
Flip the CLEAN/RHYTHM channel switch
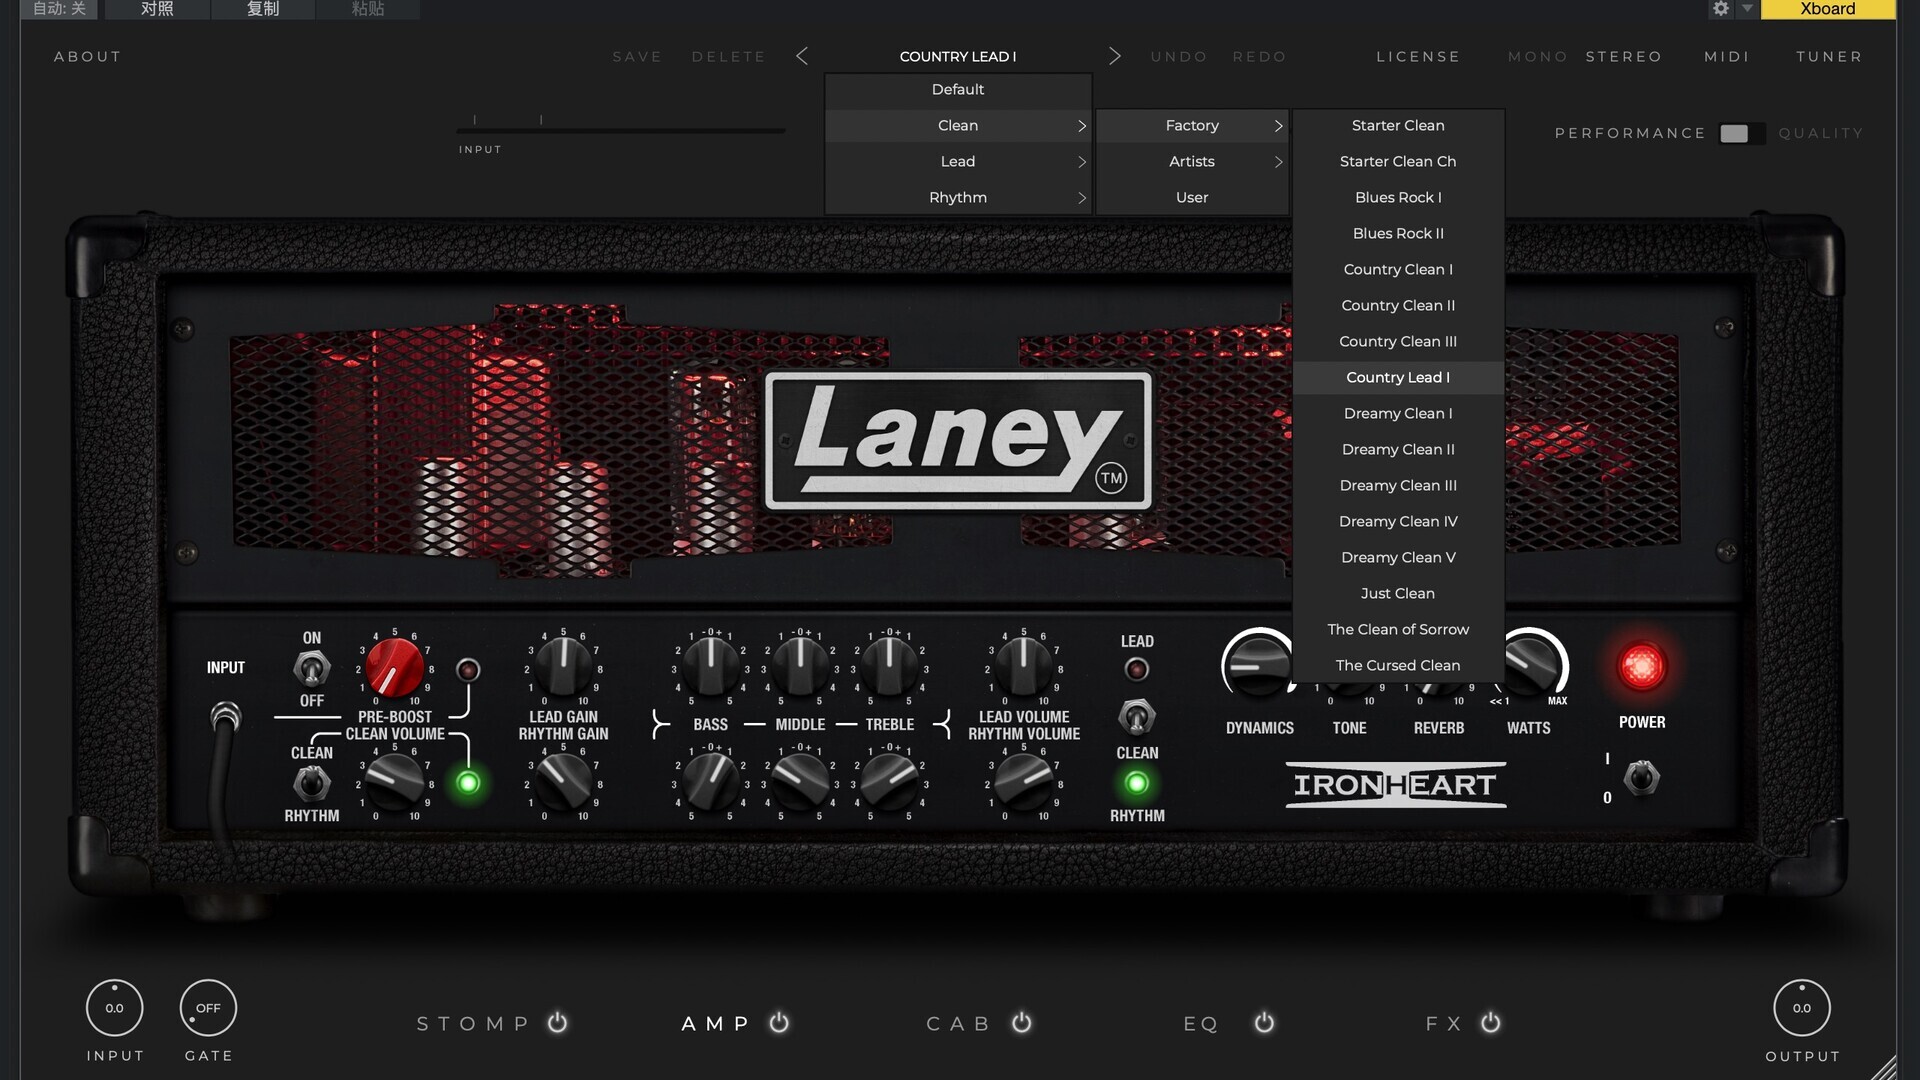pos(311,784)
